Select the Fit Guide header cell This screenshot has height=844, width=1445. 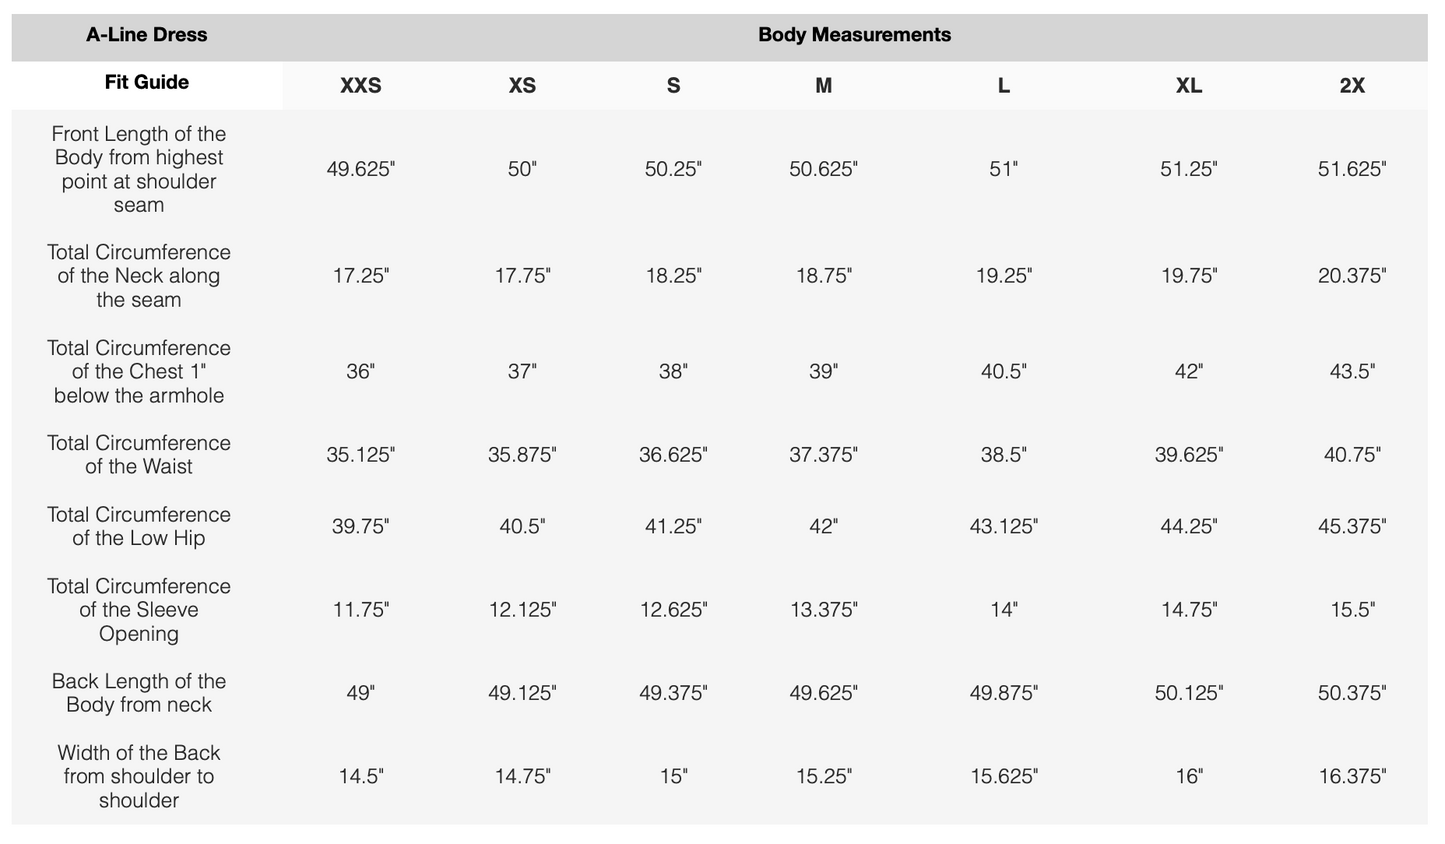147,83
